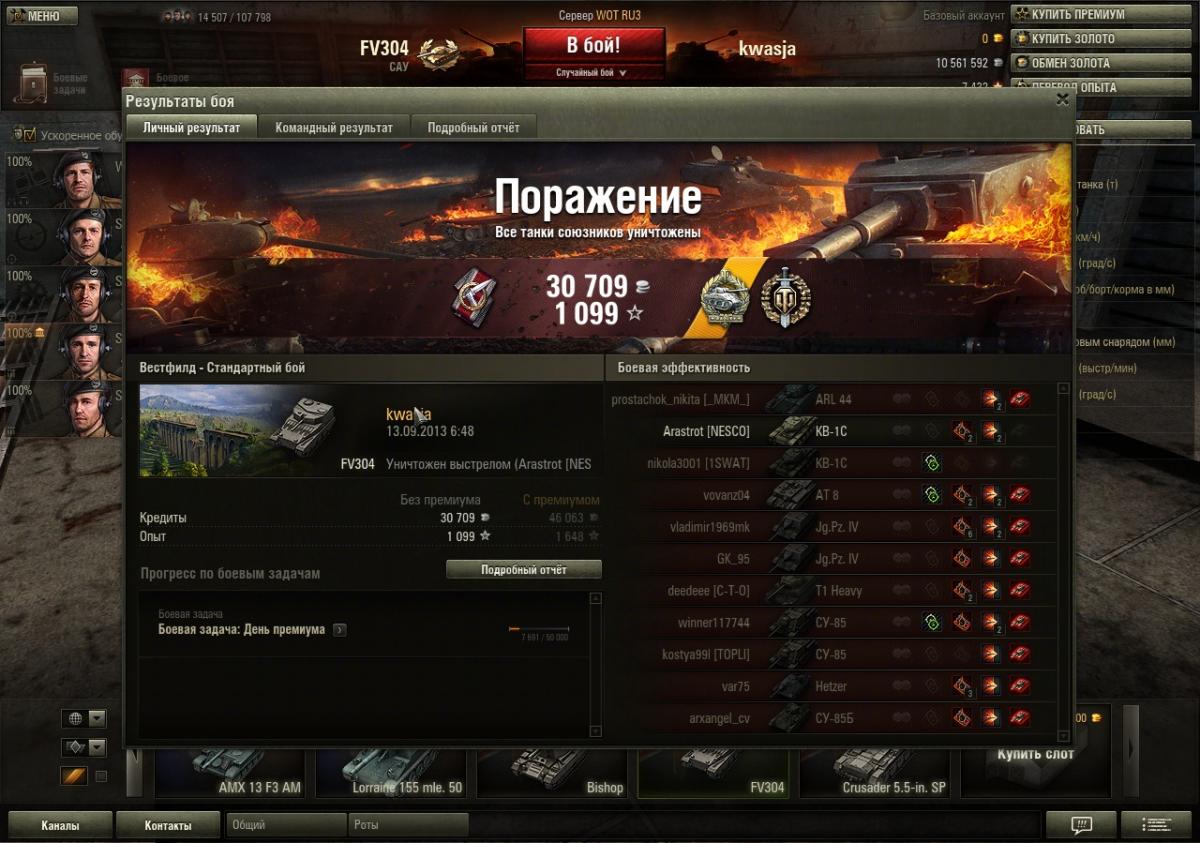Toggle the orange stripe carousel filter
The image size is (1200, 843).
[75, 776]
